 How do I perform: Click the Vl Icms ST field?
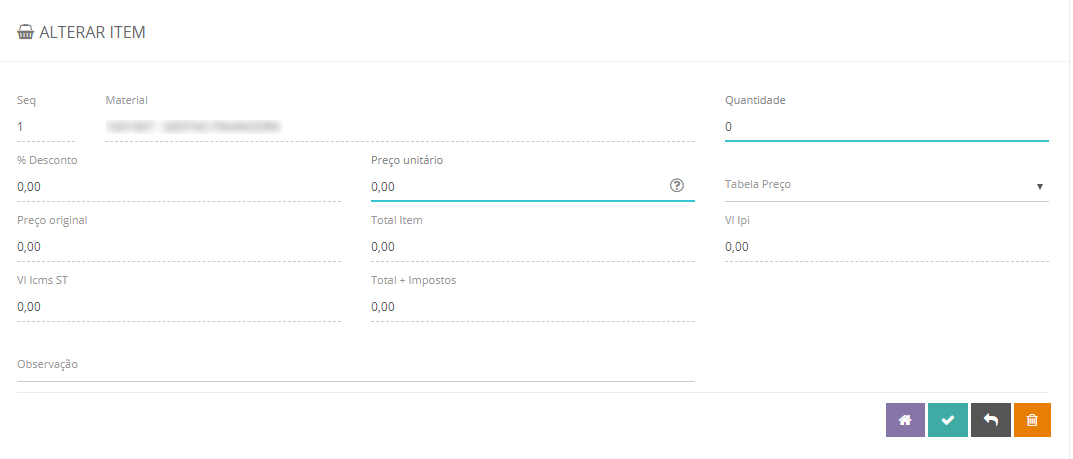click(x=179, y=307)
